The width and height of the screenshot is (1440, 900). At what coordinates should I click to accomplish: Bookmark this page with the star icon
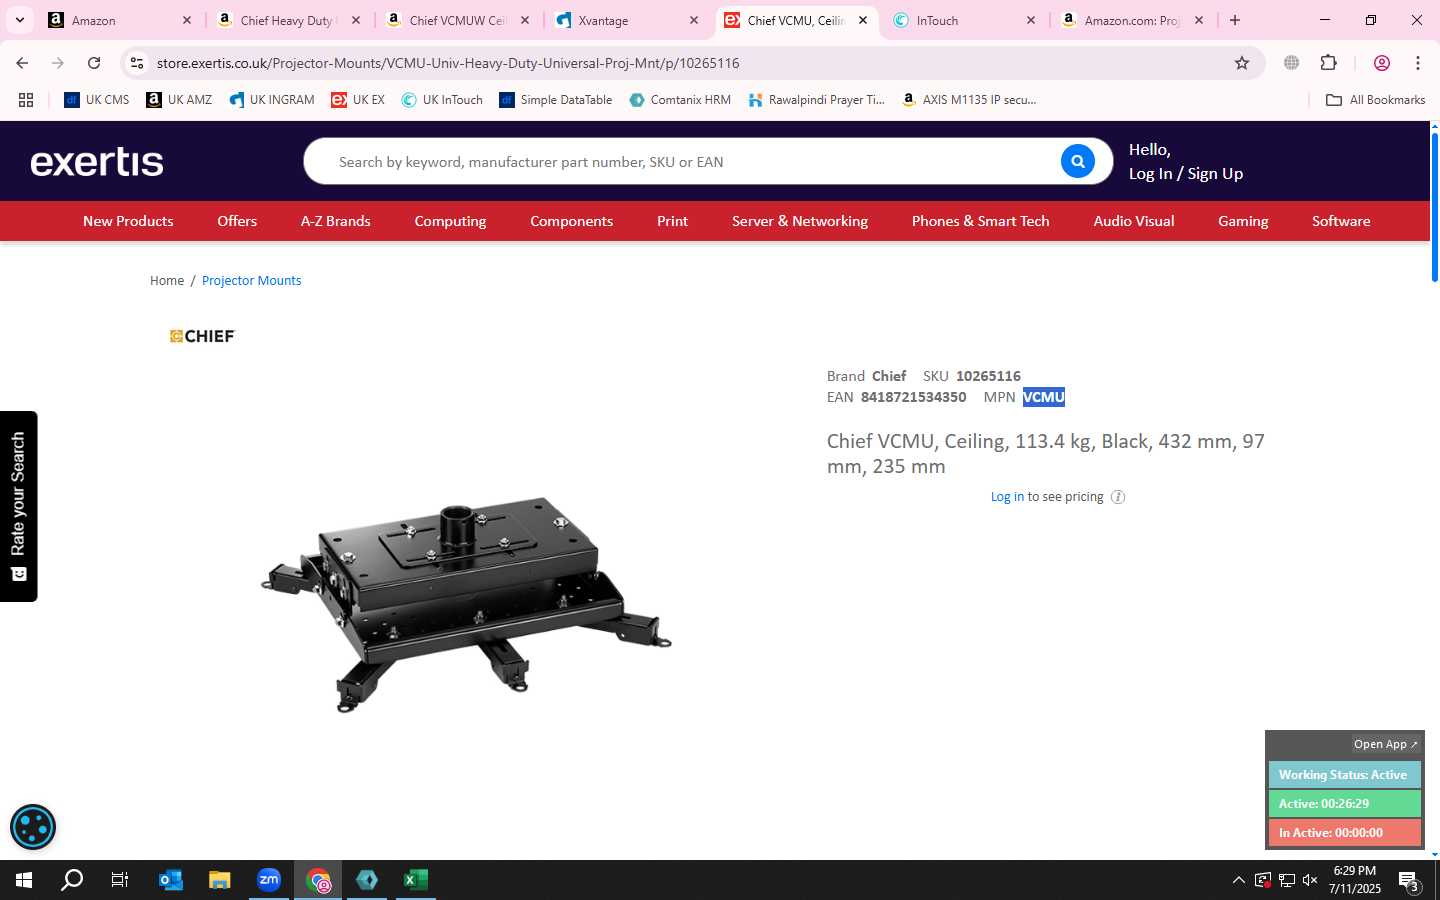(x=1242, y=63)
